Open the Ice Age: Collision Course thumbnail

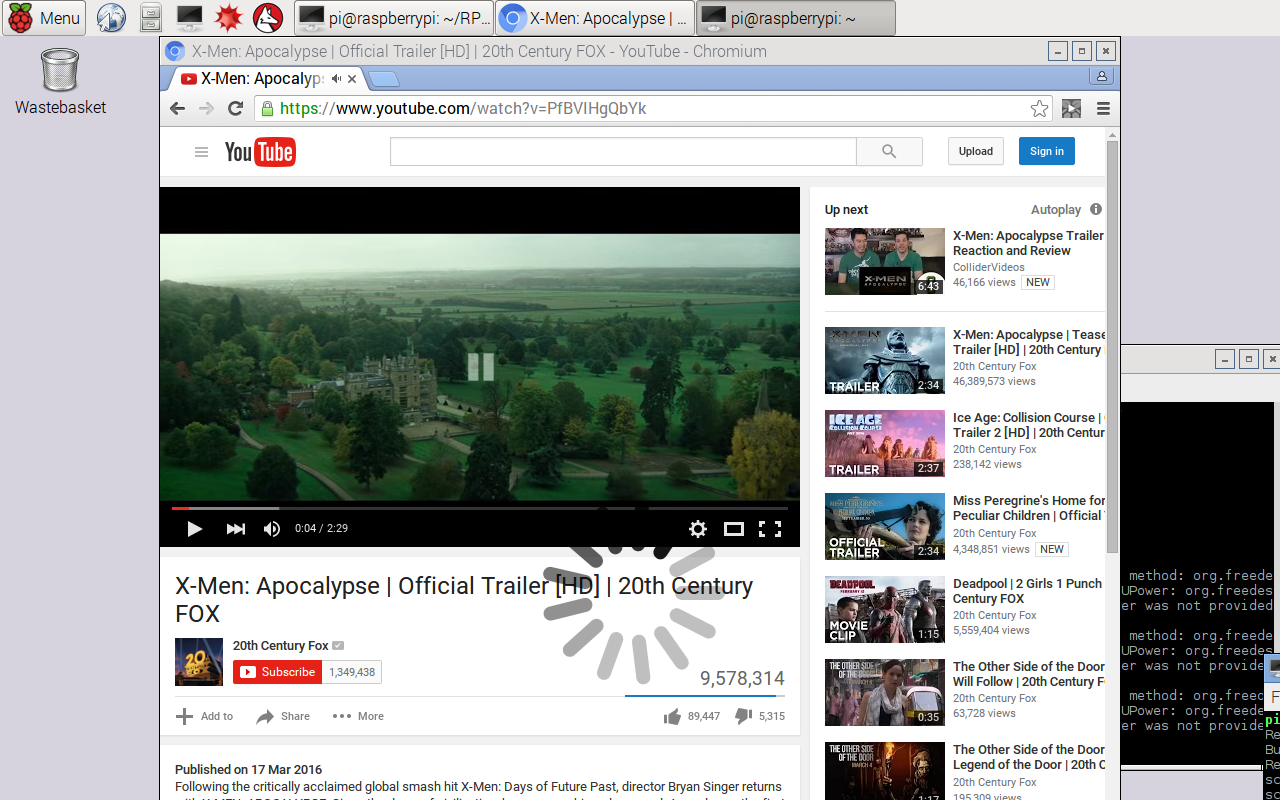(x=885, y=443)
